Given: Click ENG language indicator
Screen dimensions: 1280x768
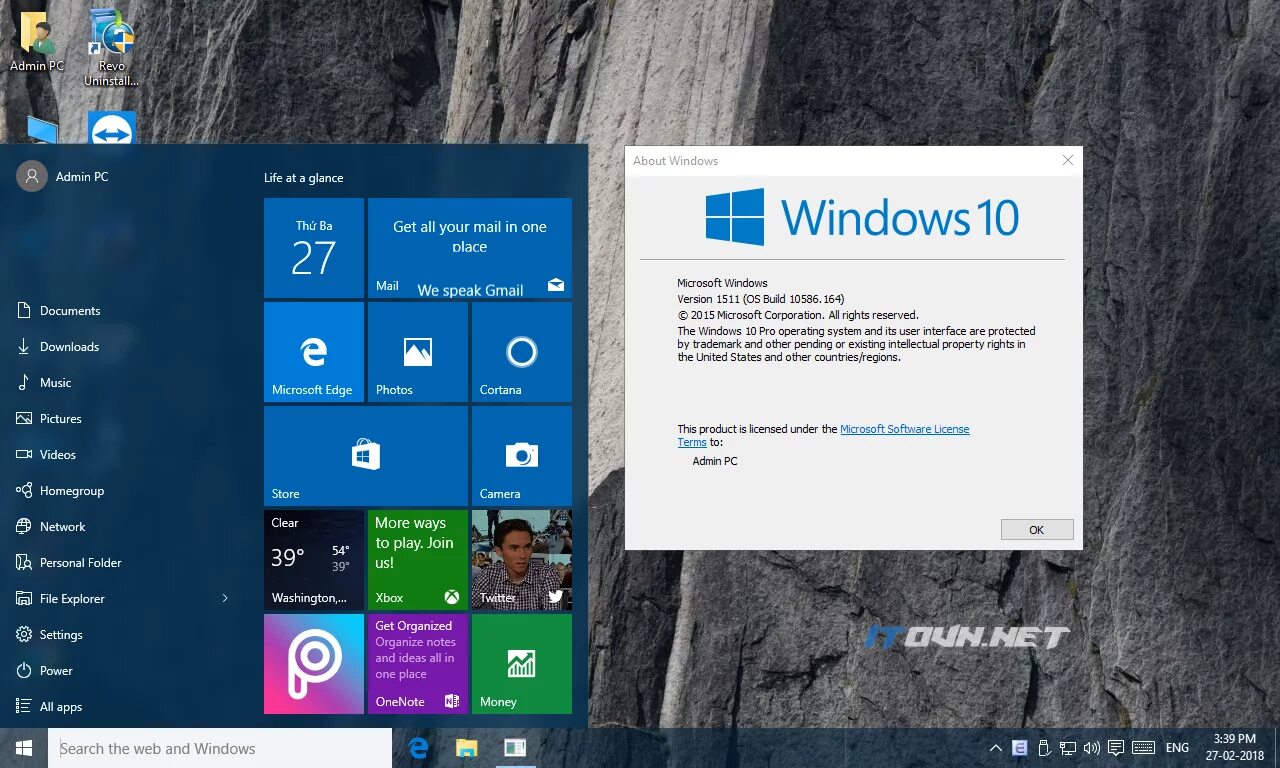Looking at the screenshot, I should [1178, 748].
